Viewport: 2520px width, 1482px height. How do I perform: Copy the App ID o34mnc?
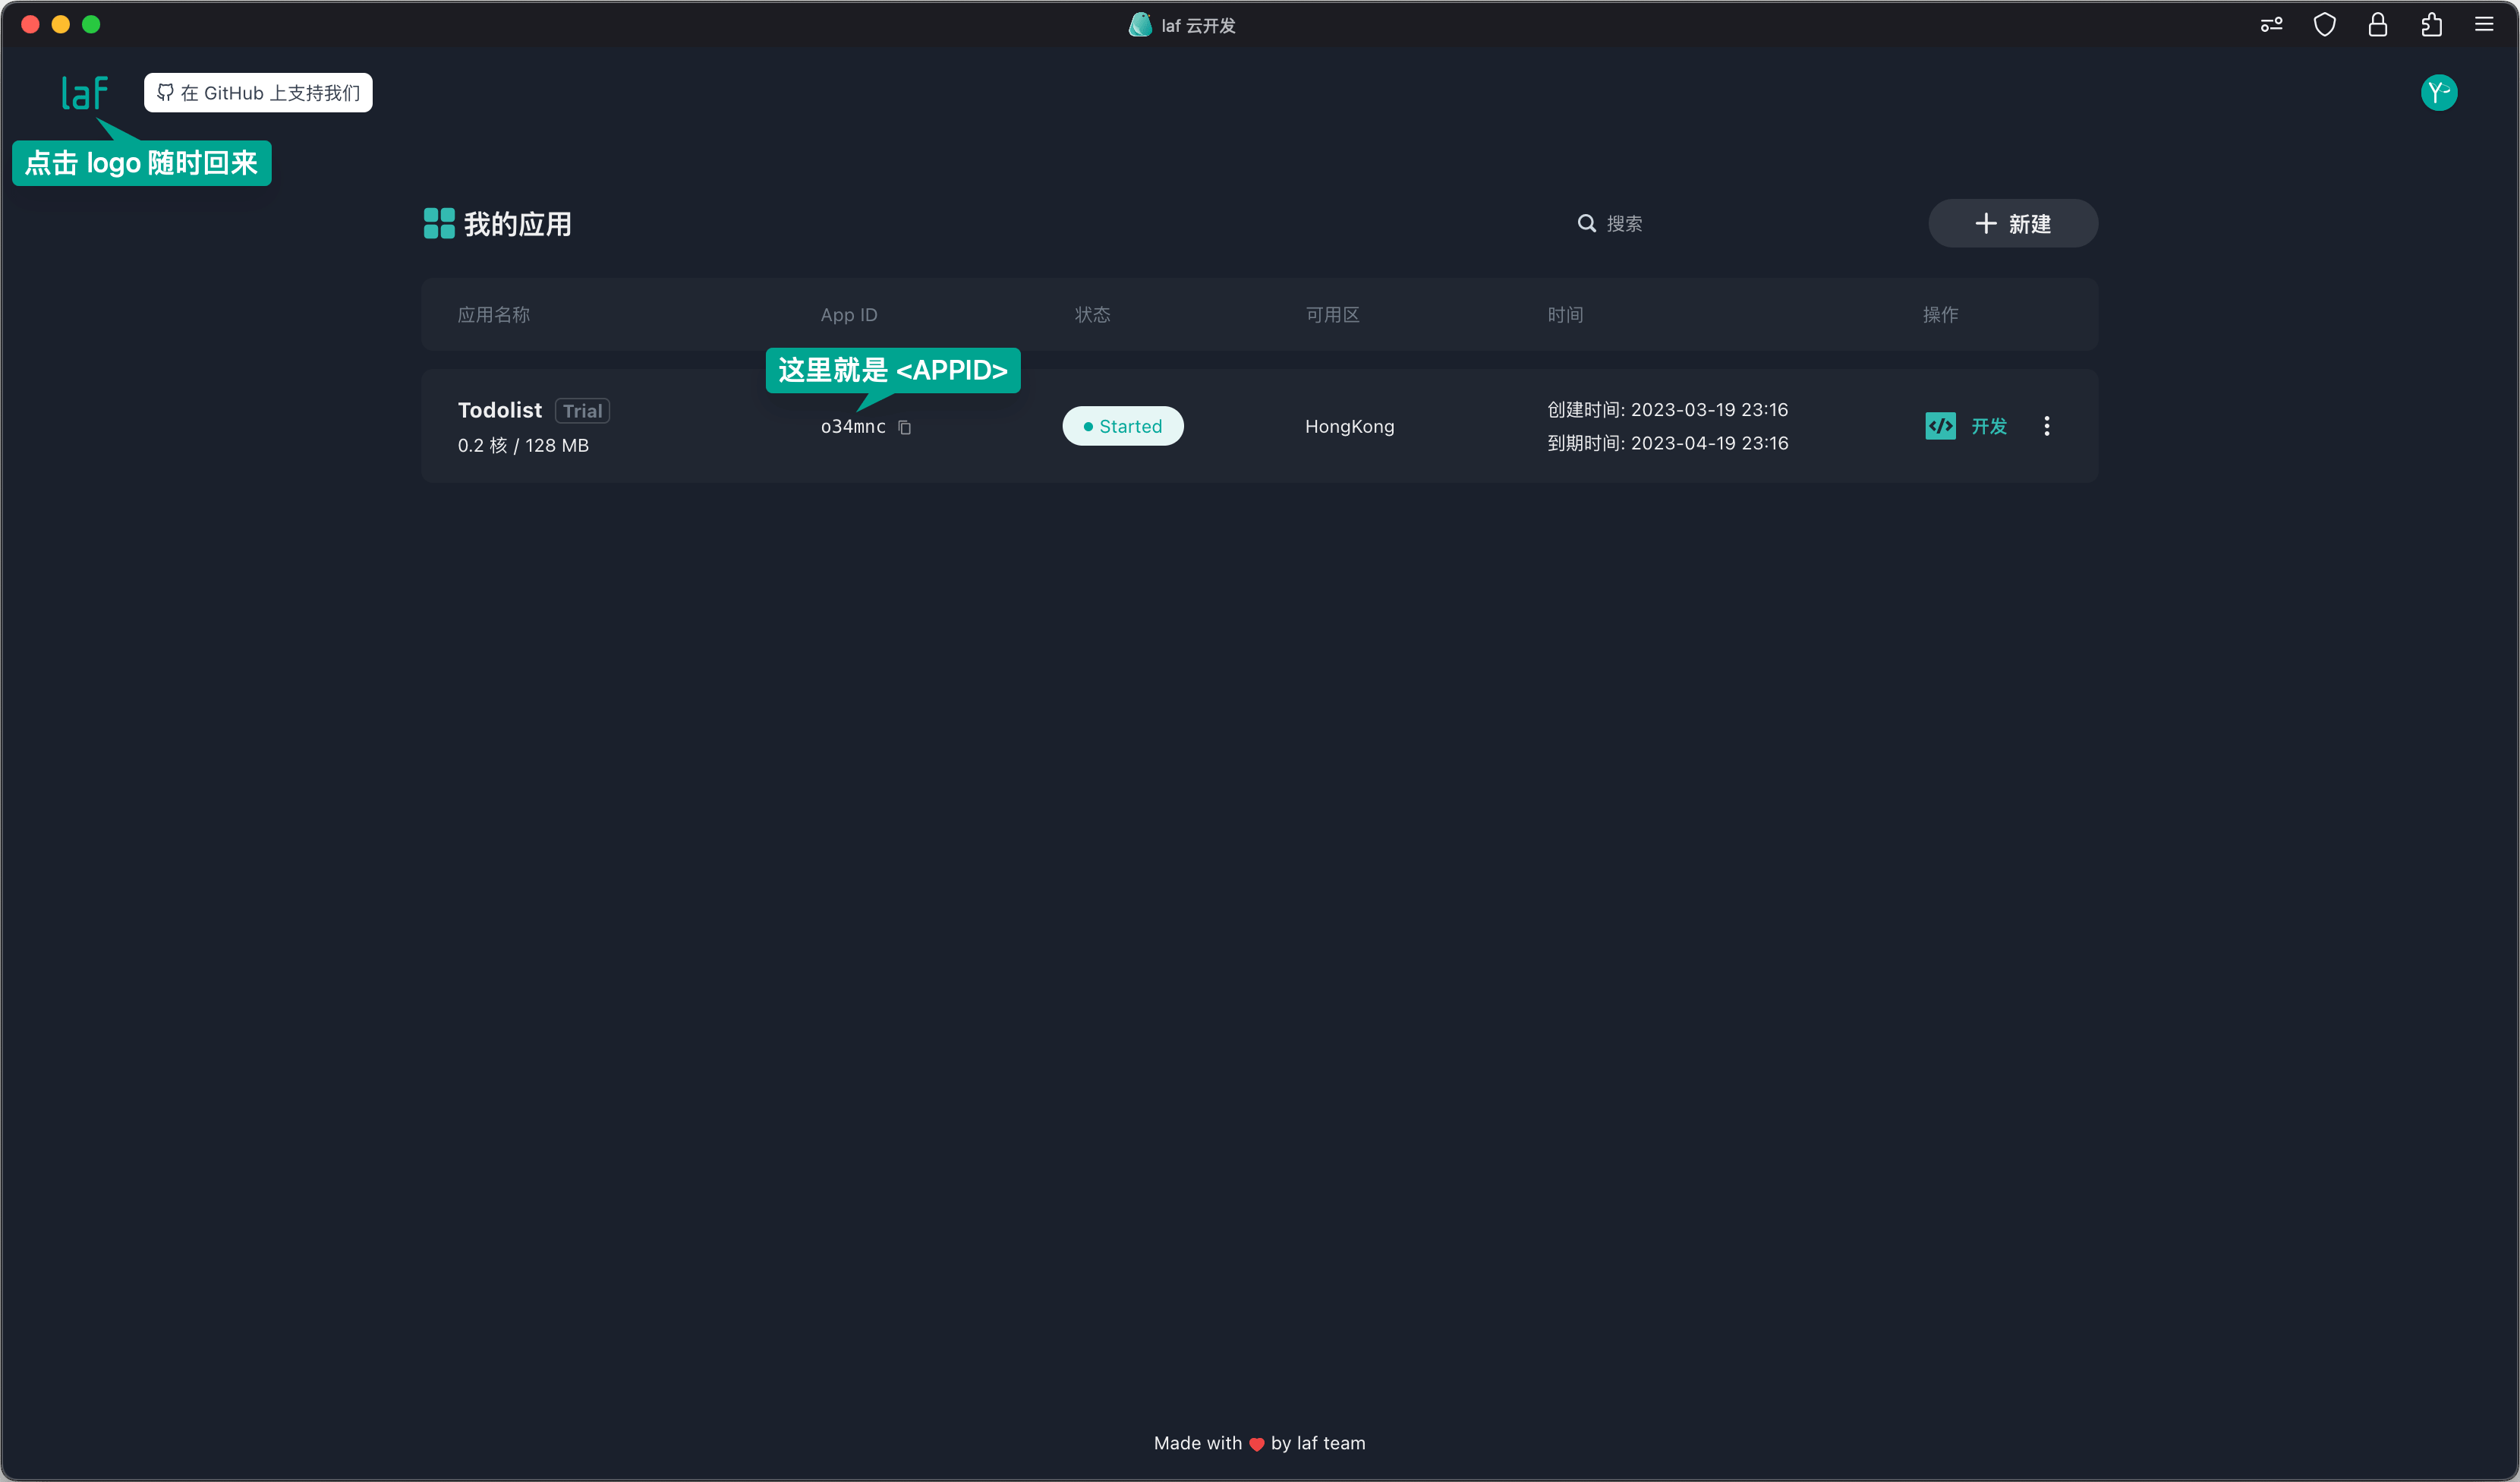904,427
